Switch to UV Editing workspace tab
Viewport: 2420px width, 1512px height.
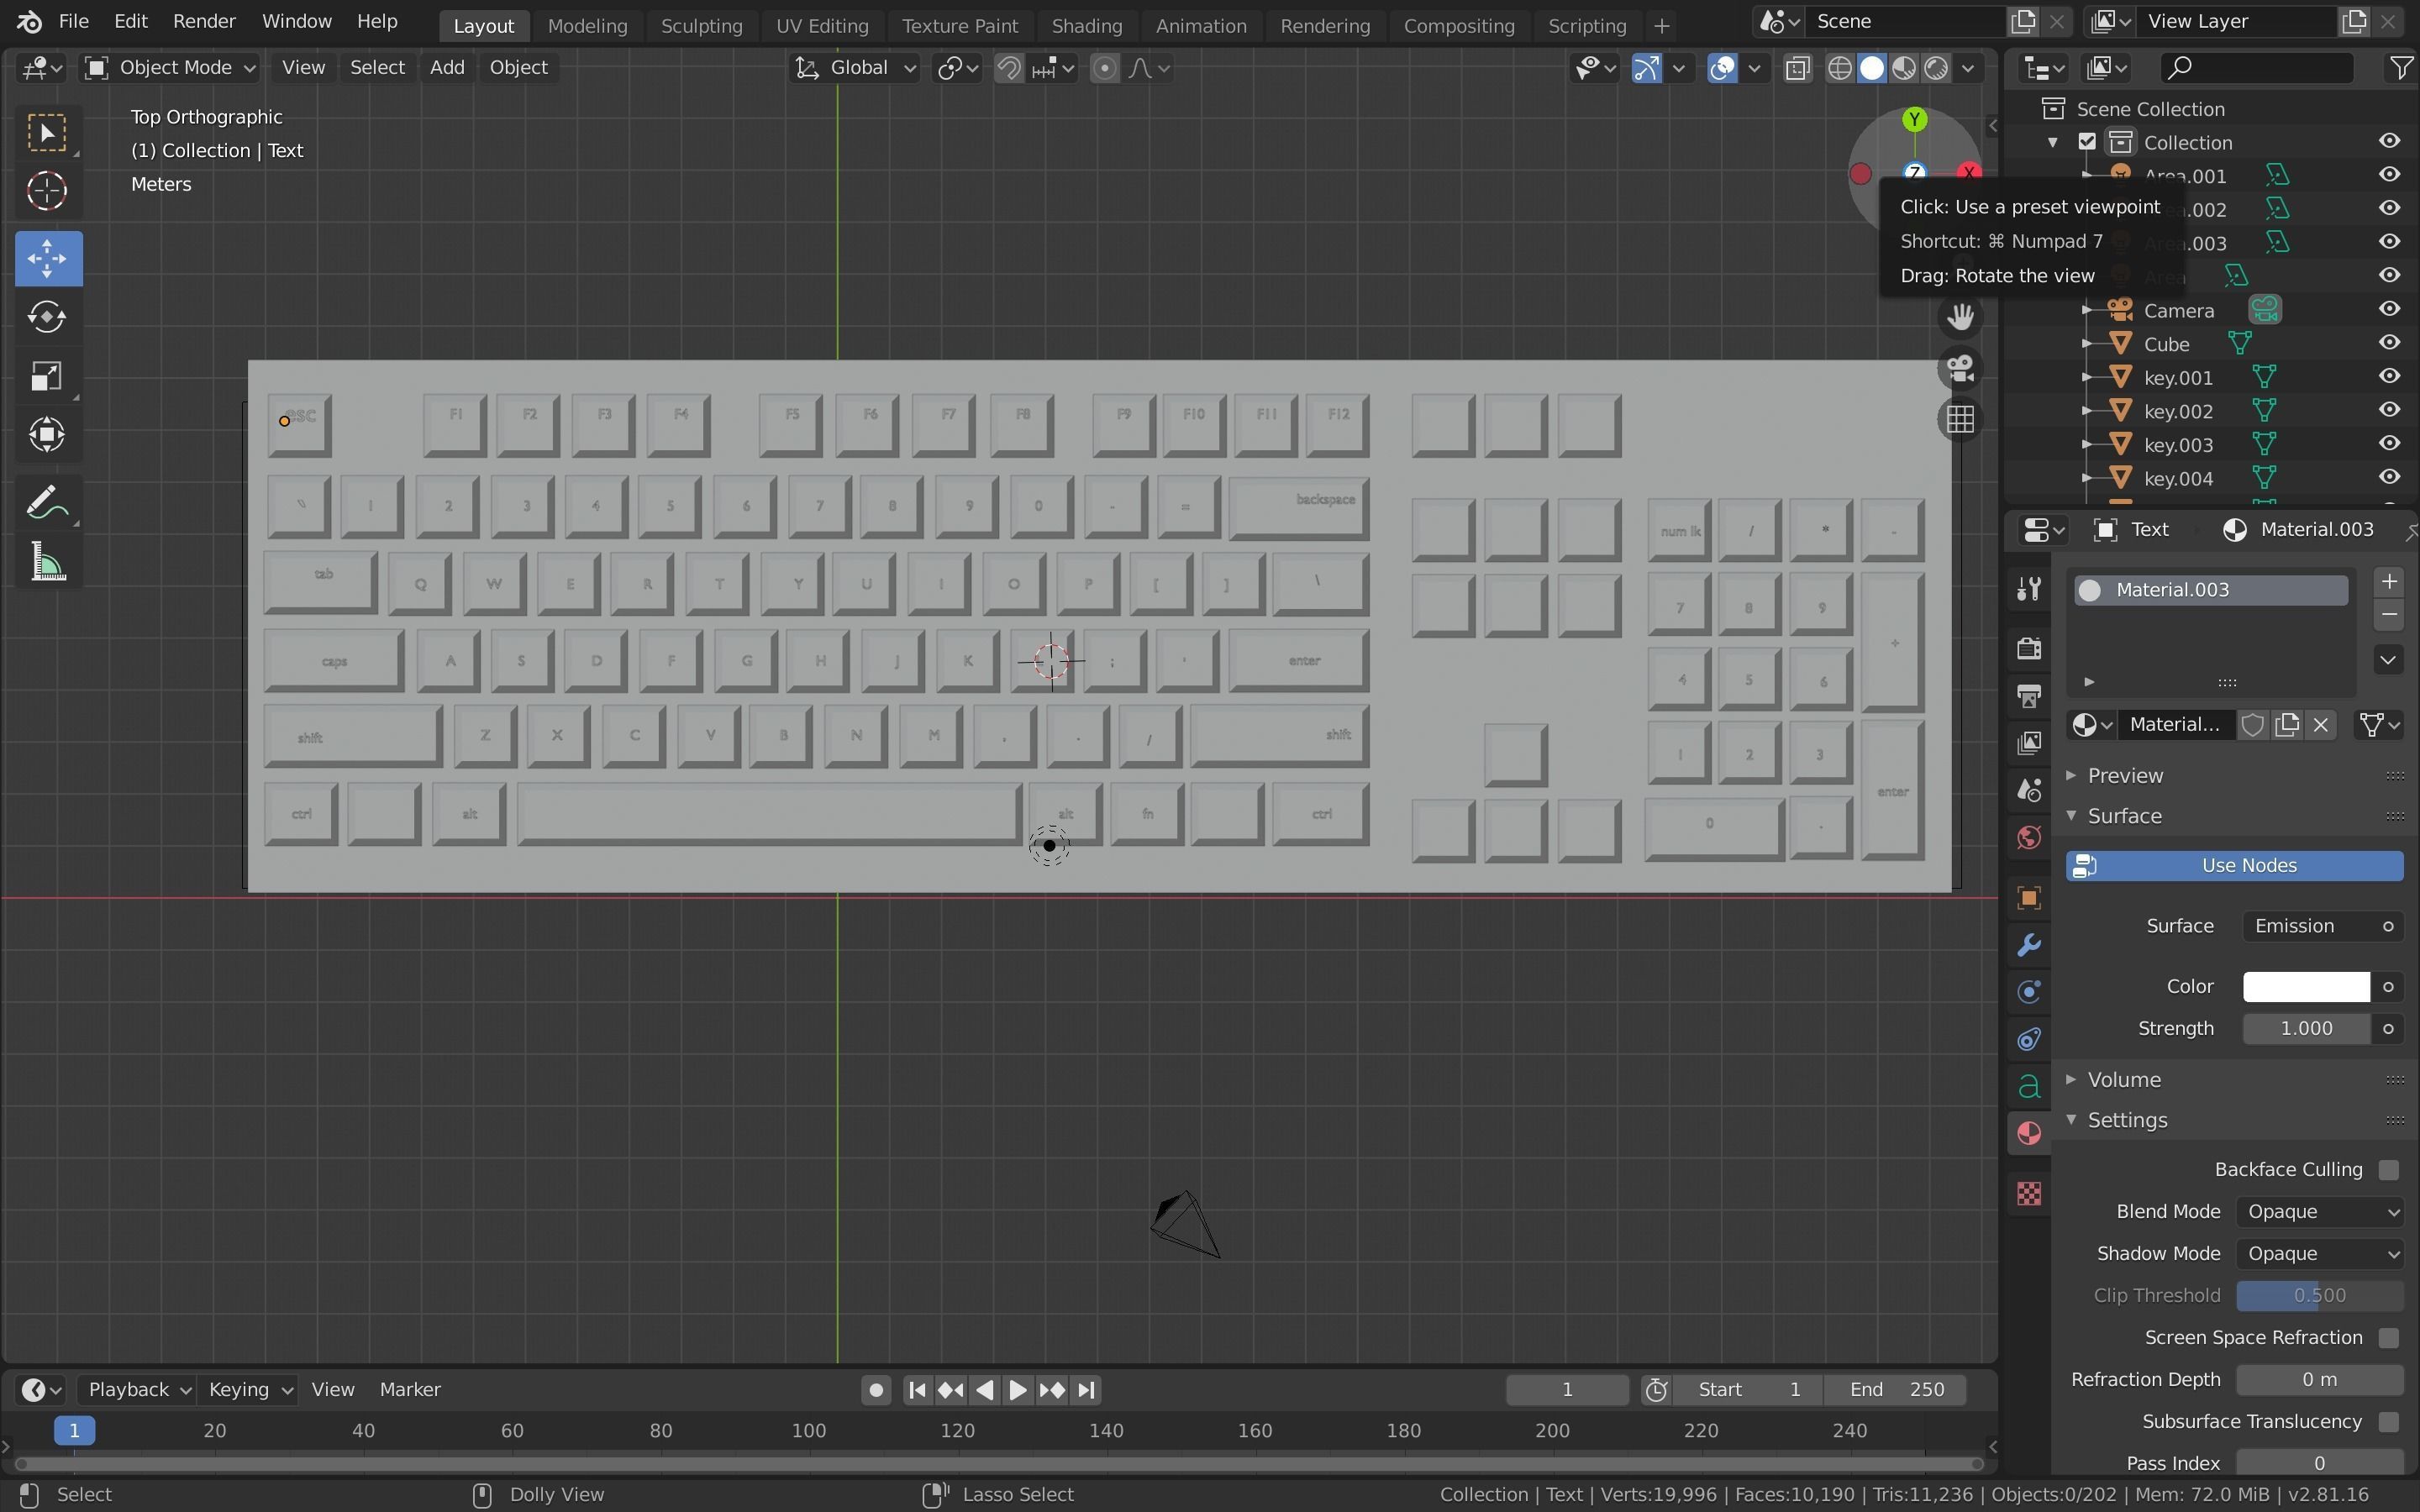click(822, 25)
